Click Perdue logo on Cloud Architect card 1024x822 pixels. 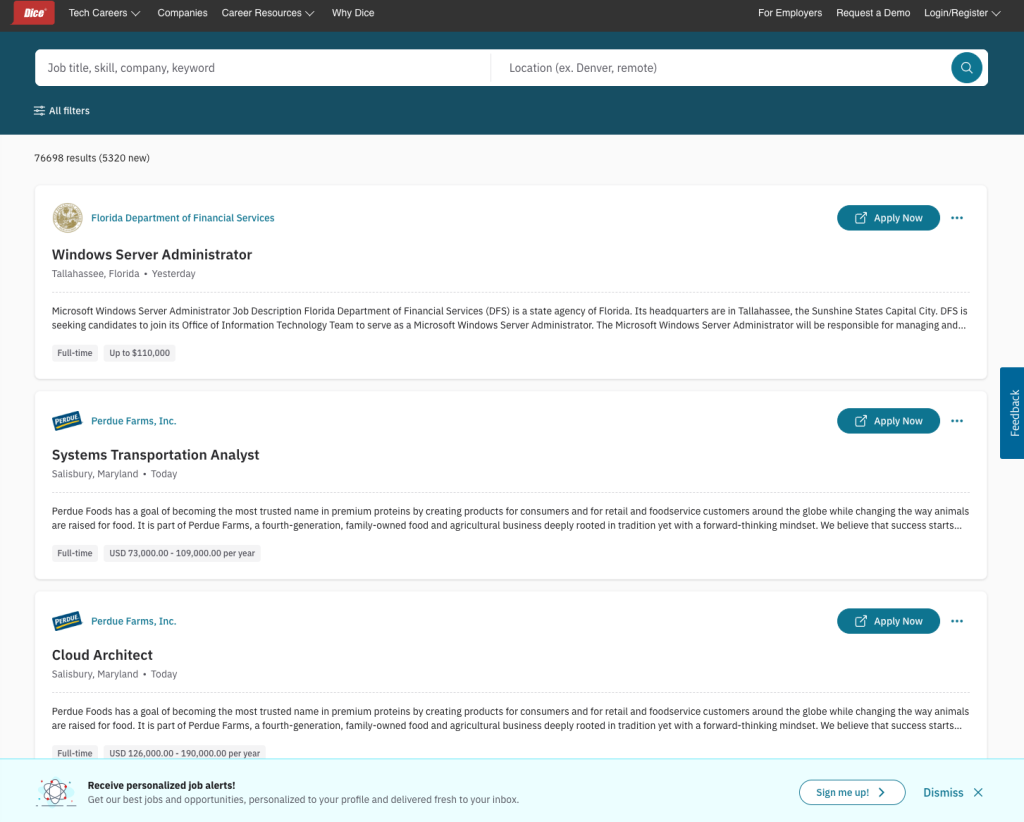pyautogui.click(x=67, y=622)
